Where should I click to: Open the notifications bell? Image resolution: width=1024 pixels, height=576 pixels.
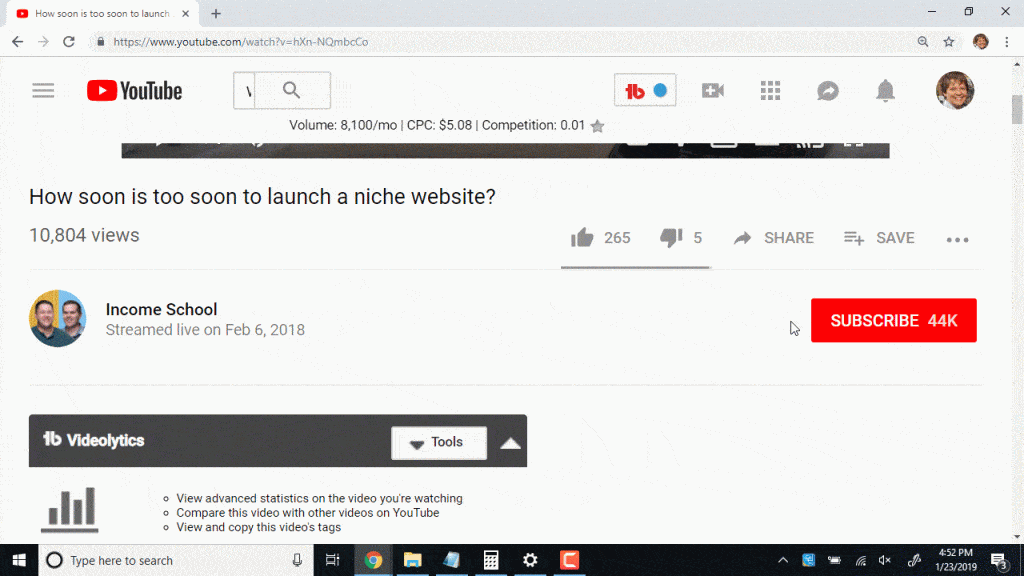885,91
